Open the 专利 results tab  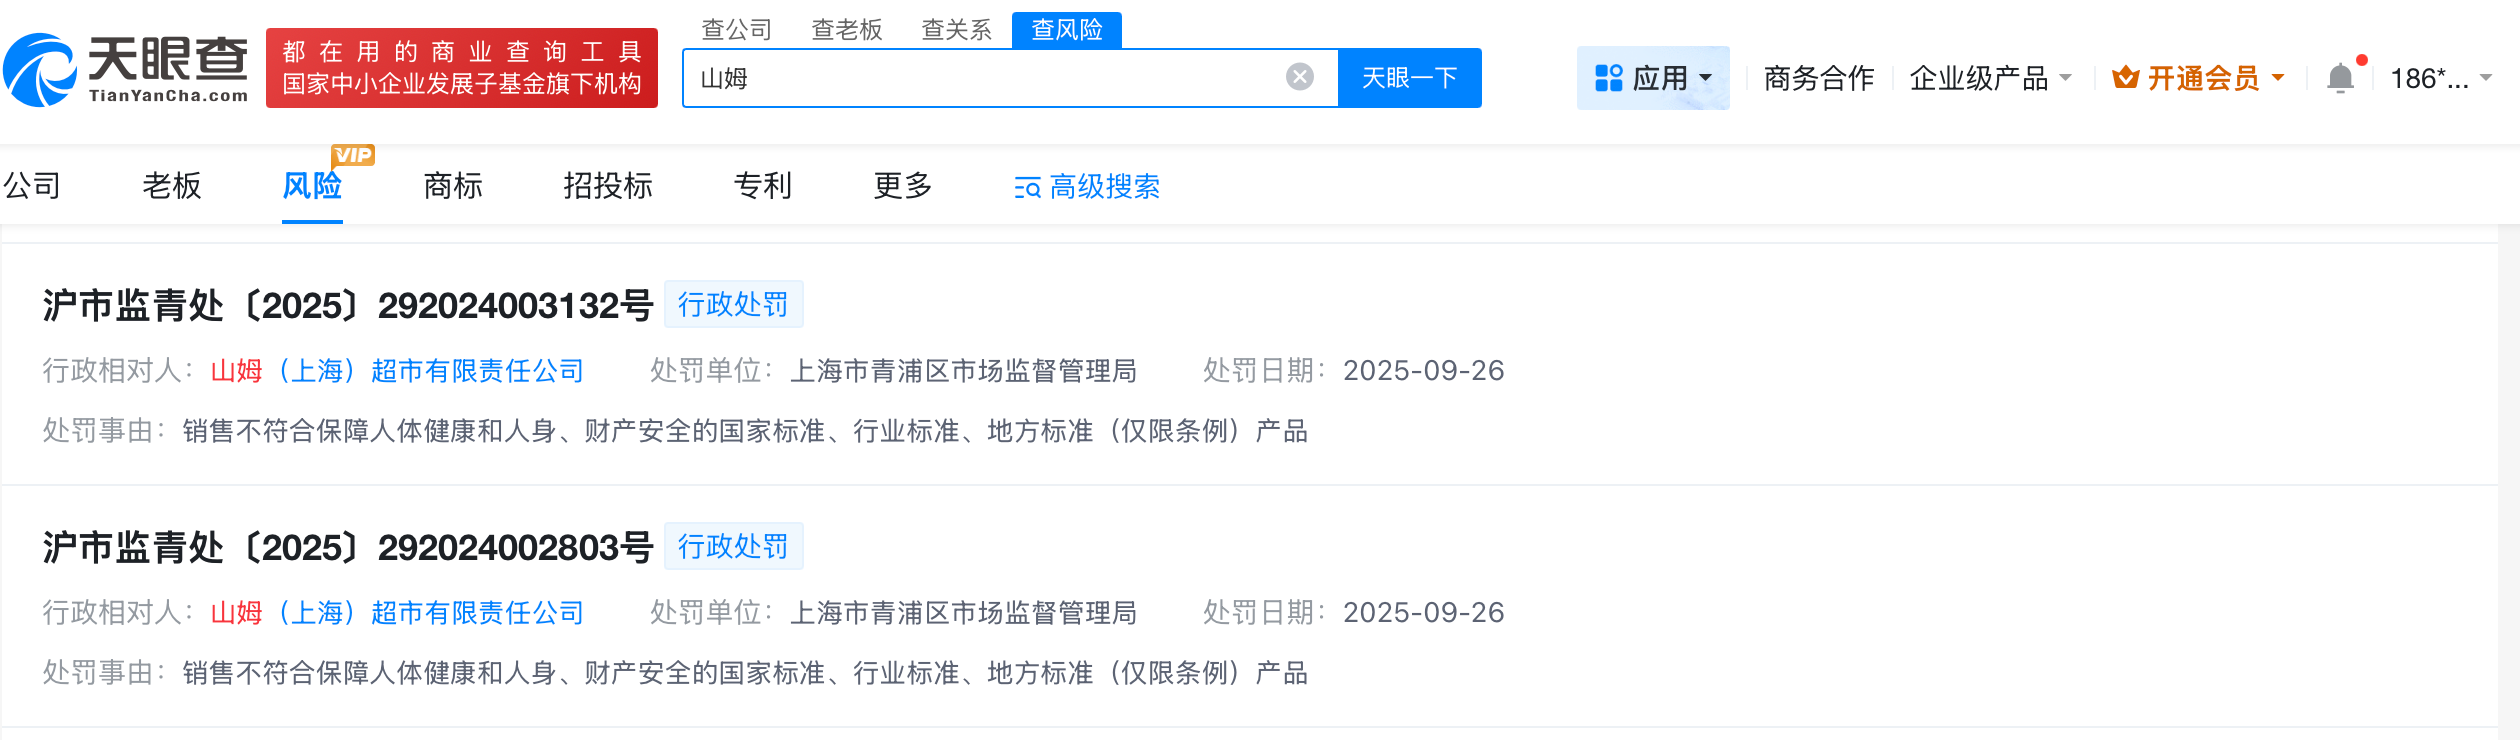pyautogui.click(x=763, y=186)
